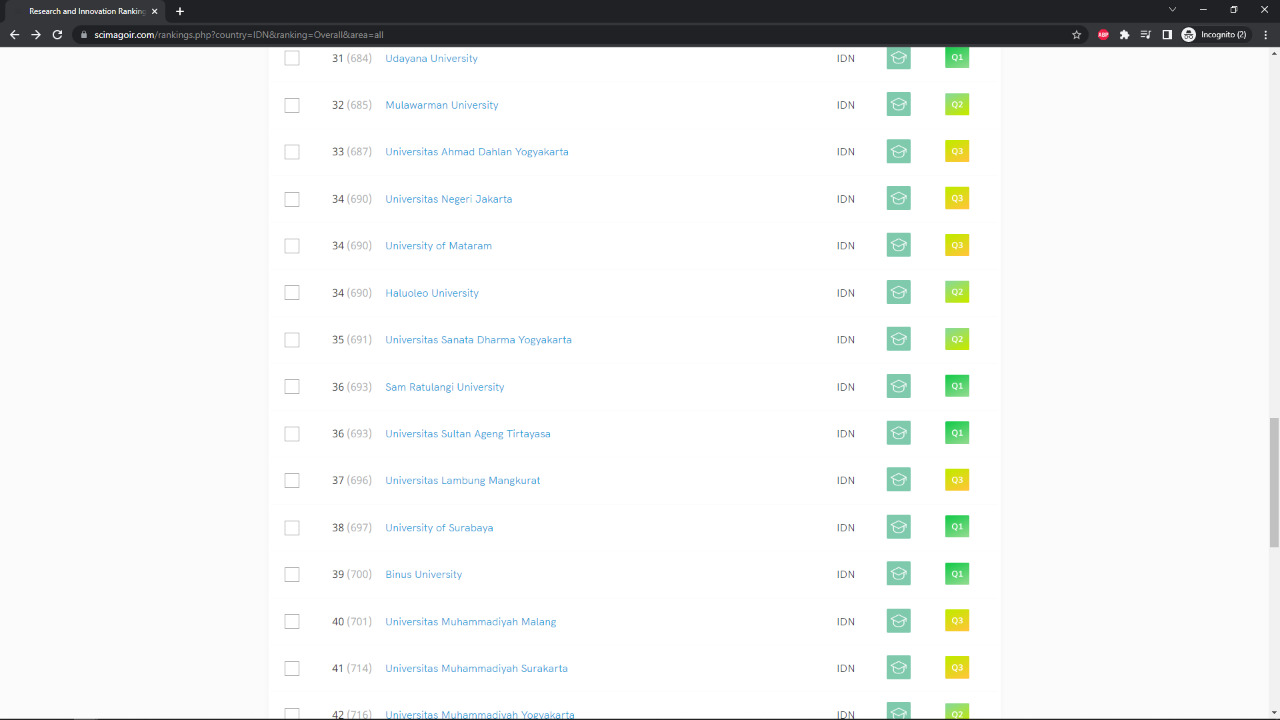Tick the Universitas Lambung Mangkurat checkbox
1280x720 pixels.
tap(292, 480)
